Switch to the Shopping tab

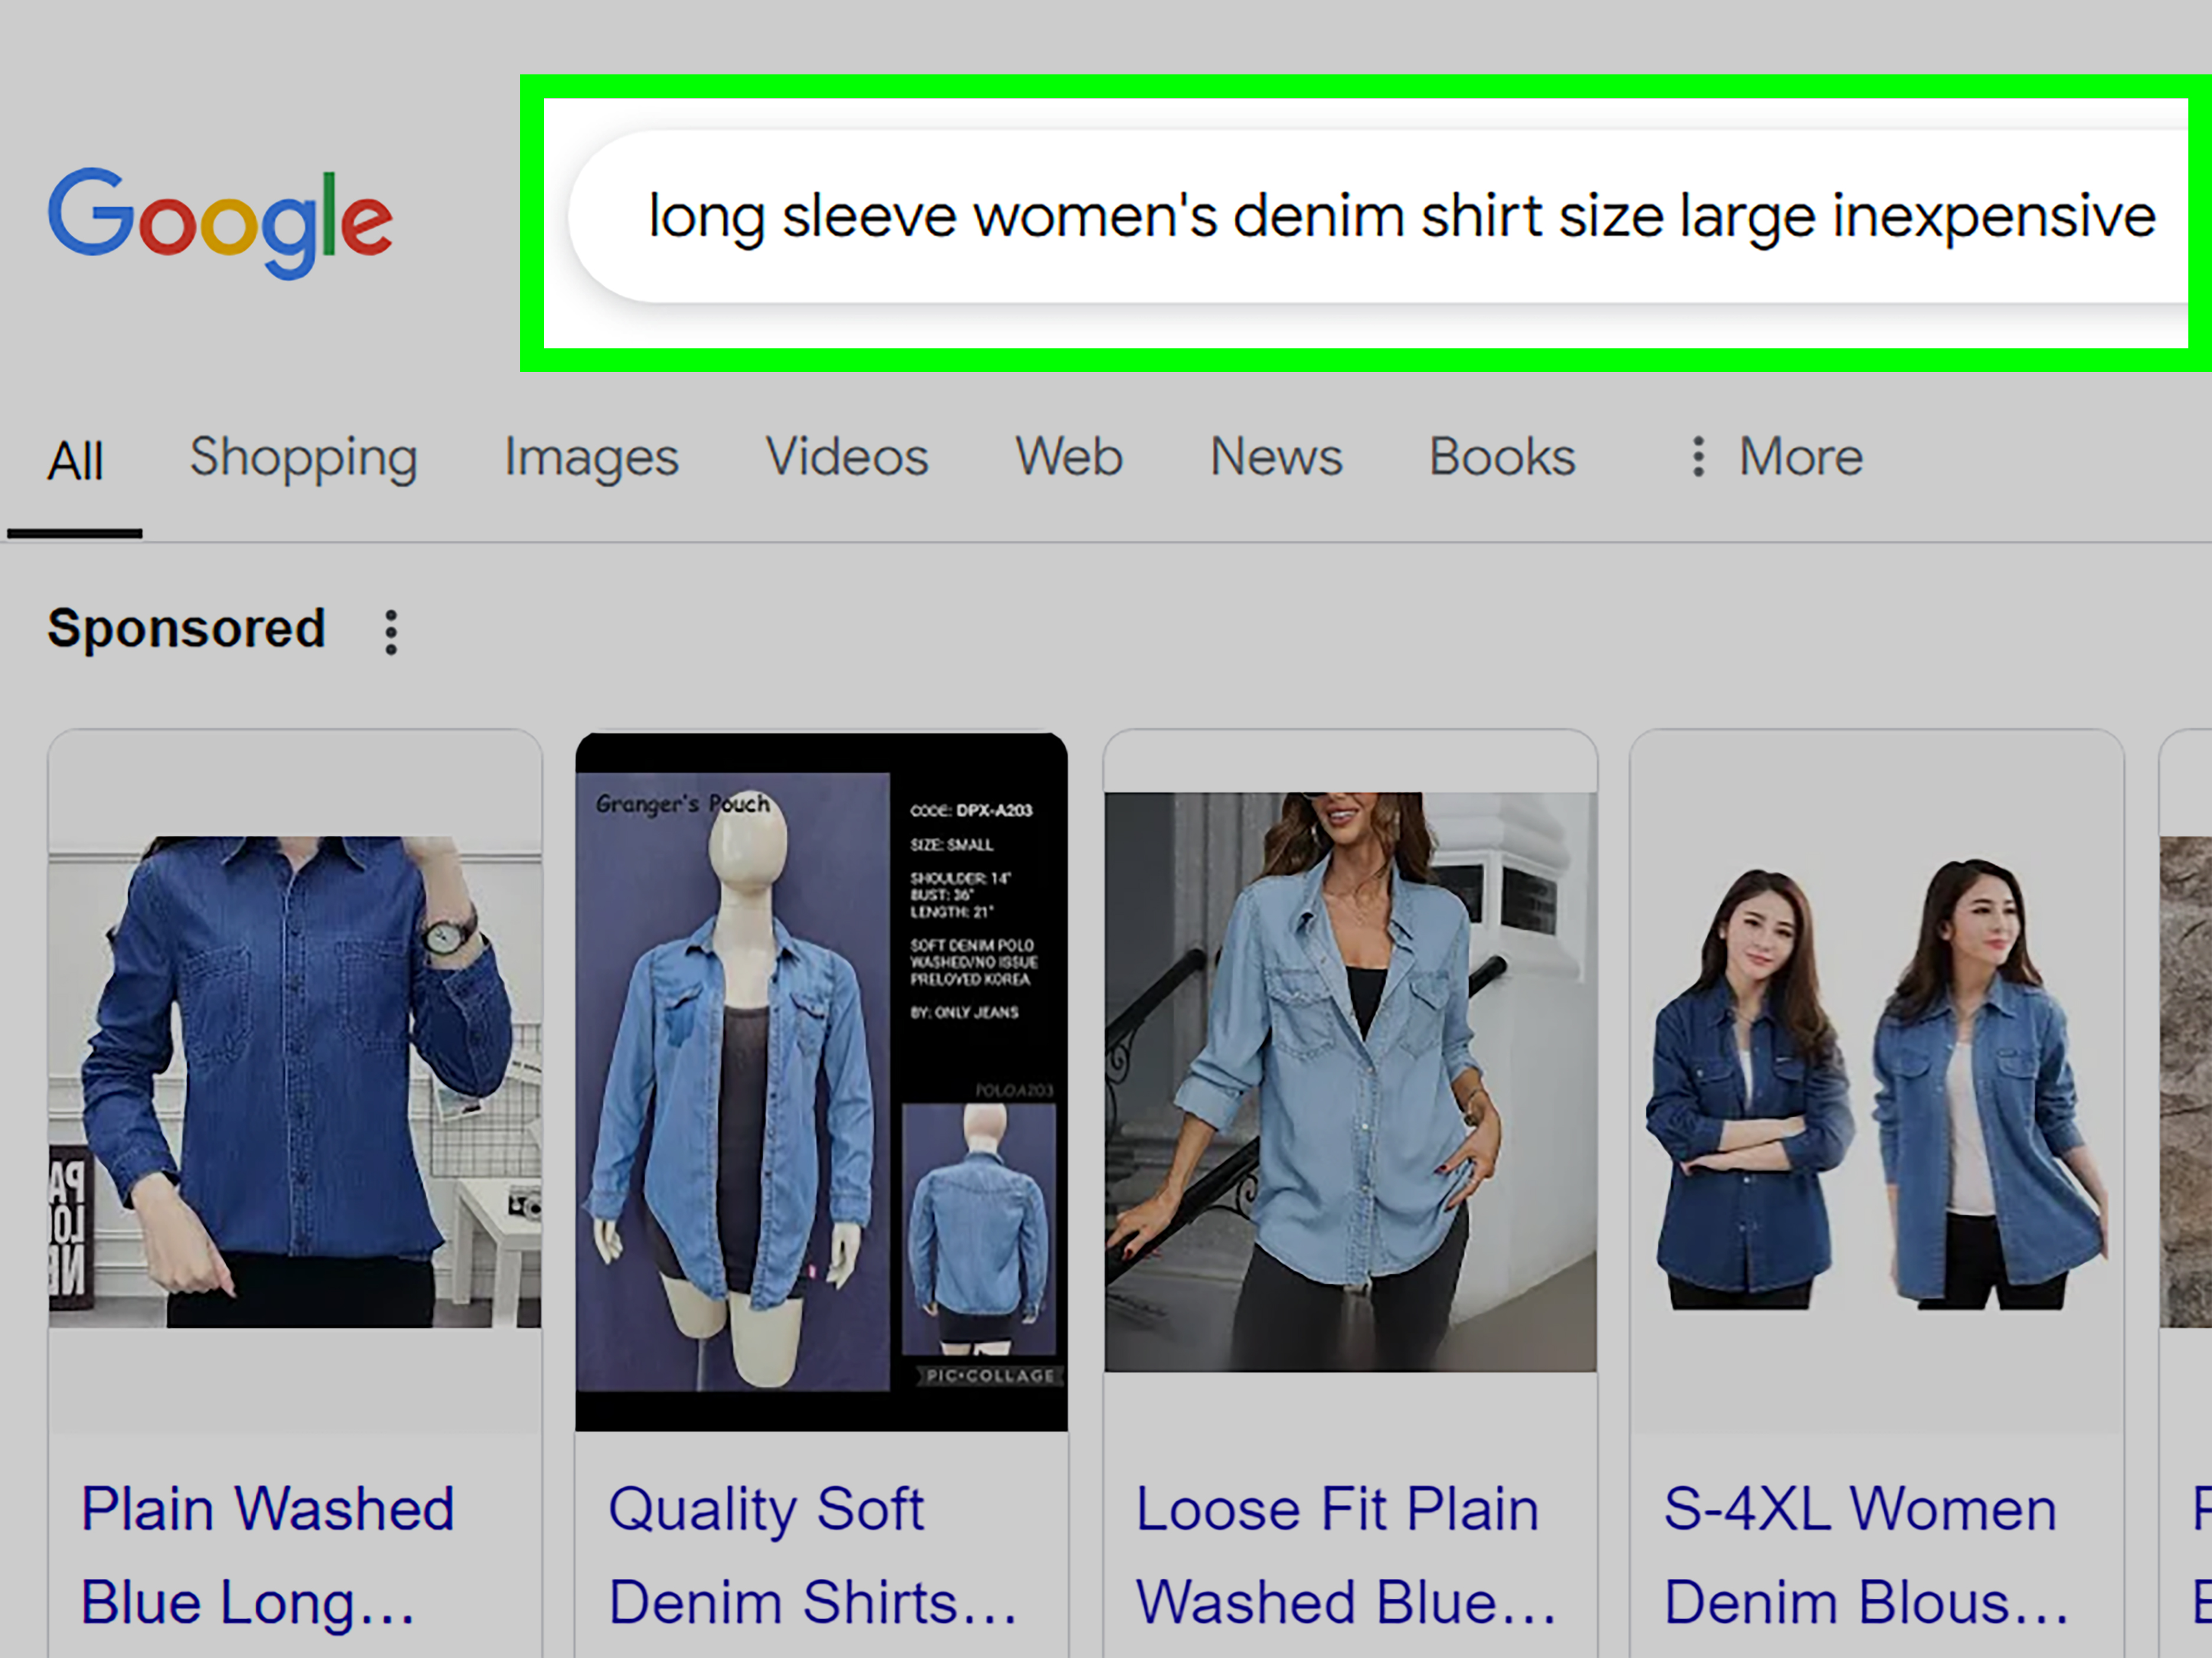(x=304, y=457)
